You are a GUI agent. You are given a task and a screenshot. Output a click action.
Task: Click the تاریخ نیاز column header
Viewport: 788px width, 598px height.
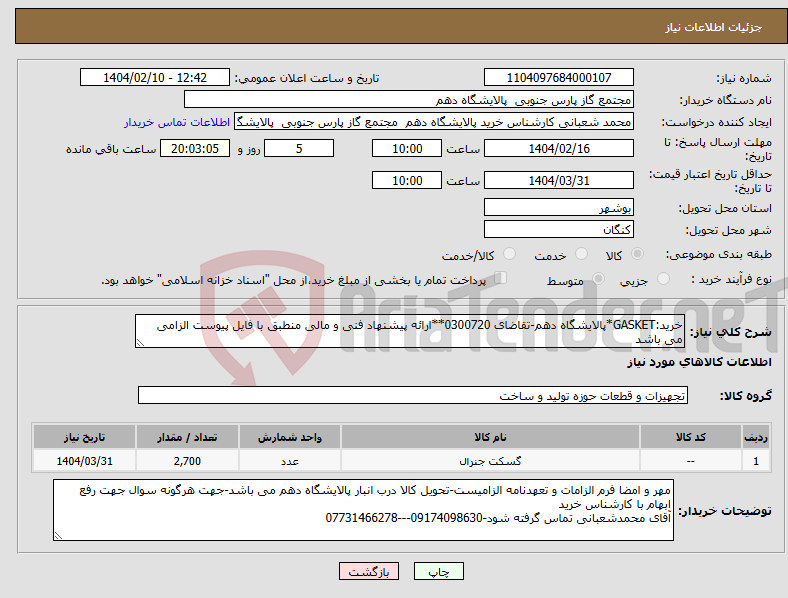point(84,437)
